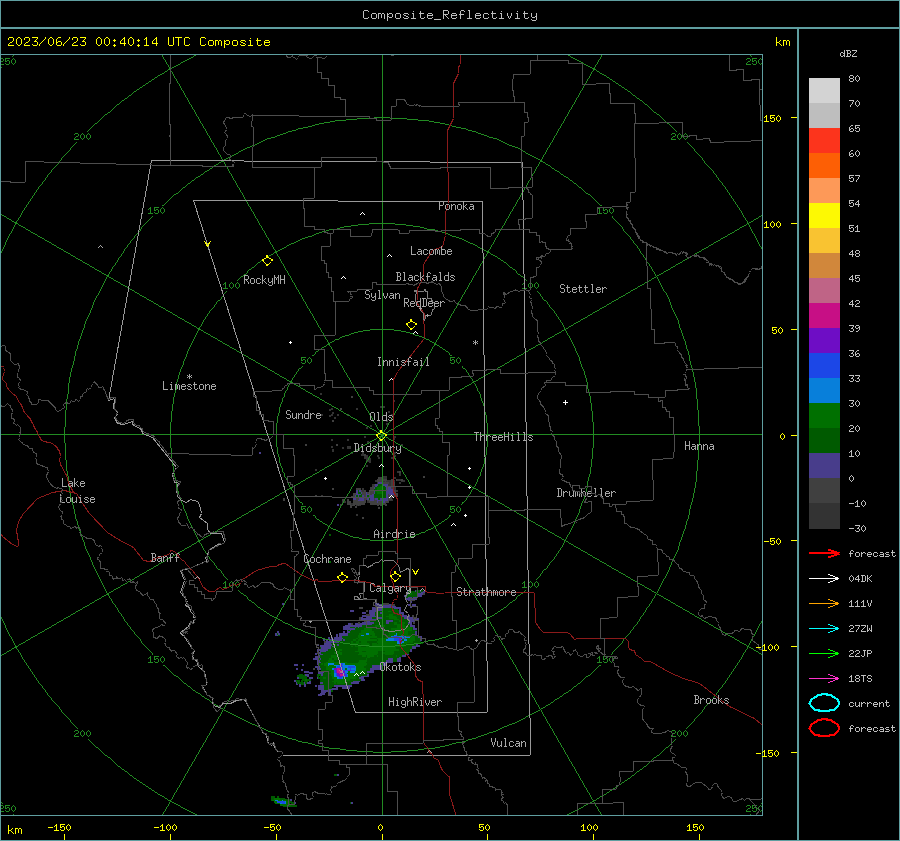This screenshot has height=841, width=900.
Task: Select the 80 dBZ light gray swatch
Action: click(824, 91)
